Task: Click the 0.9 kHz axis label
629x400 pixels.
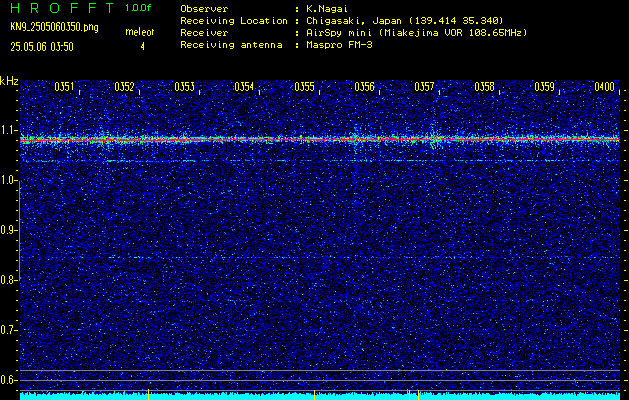Action: tap(8, 230)
